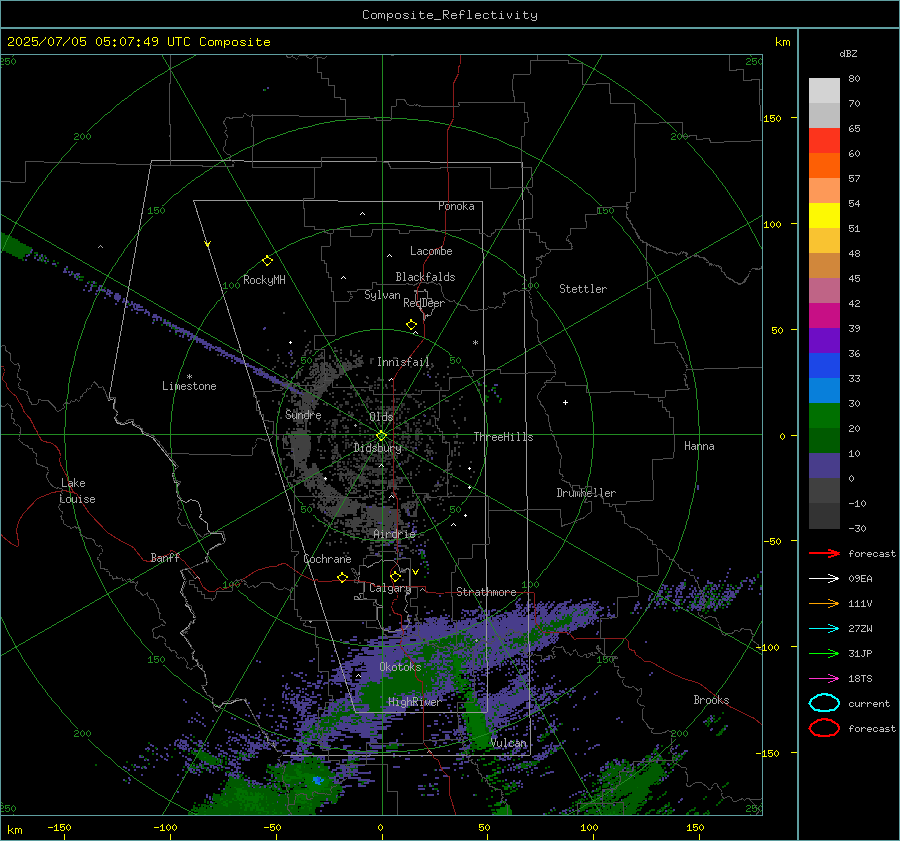The width and height of the screenshot is (900, 841).
Task: Click the Limestone label
Action: click(189, 386)
